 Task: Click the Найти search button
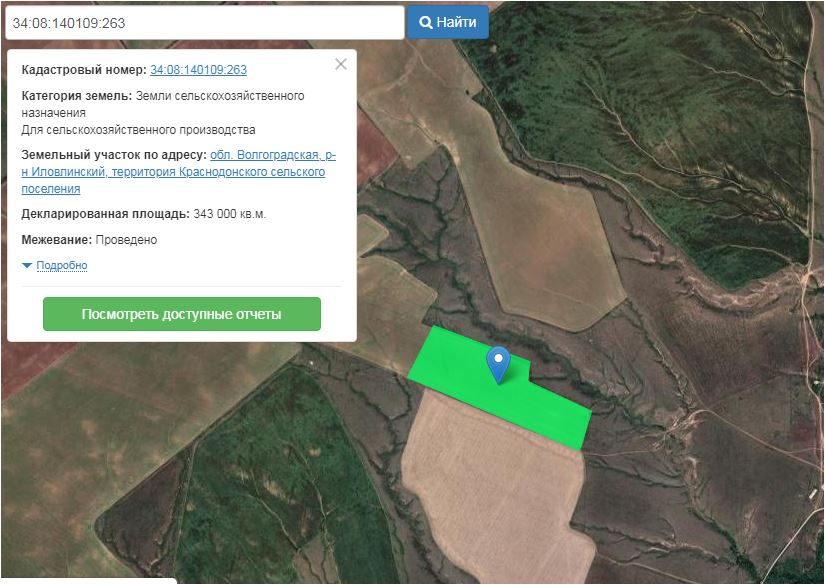tap(447, 22)
